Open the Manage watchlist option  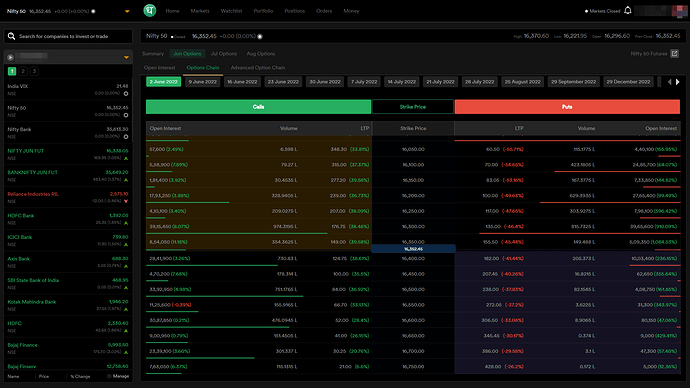point(118,376)
